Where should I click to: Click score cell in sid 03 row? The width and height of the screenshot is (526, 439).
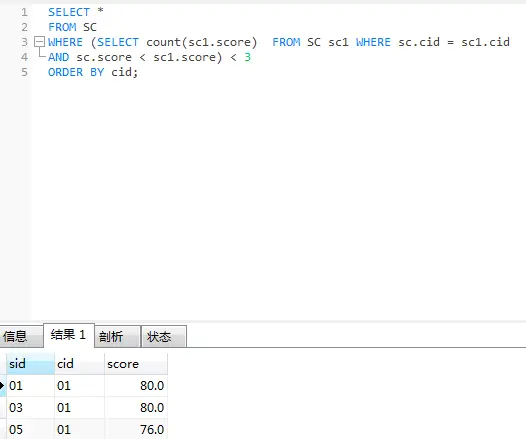[x=136, y=407]
